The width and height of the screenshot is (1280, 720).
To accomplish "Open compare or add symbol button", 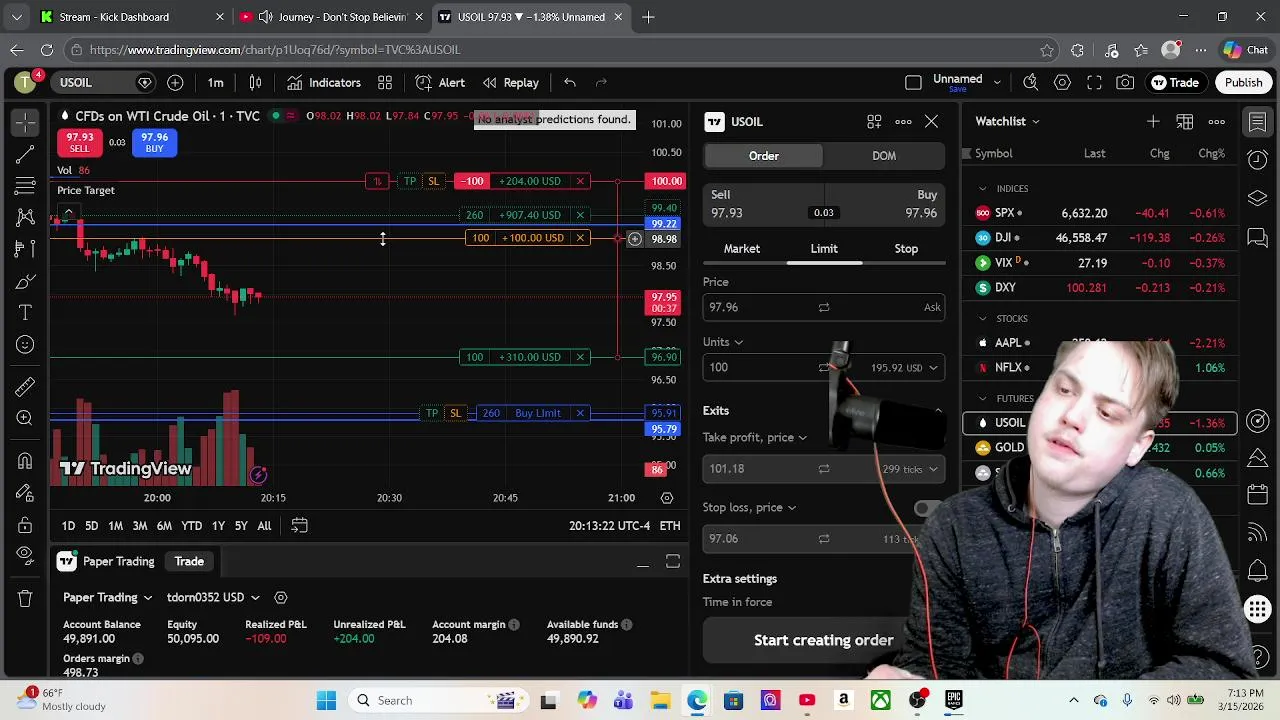I will tap(175, 83).
